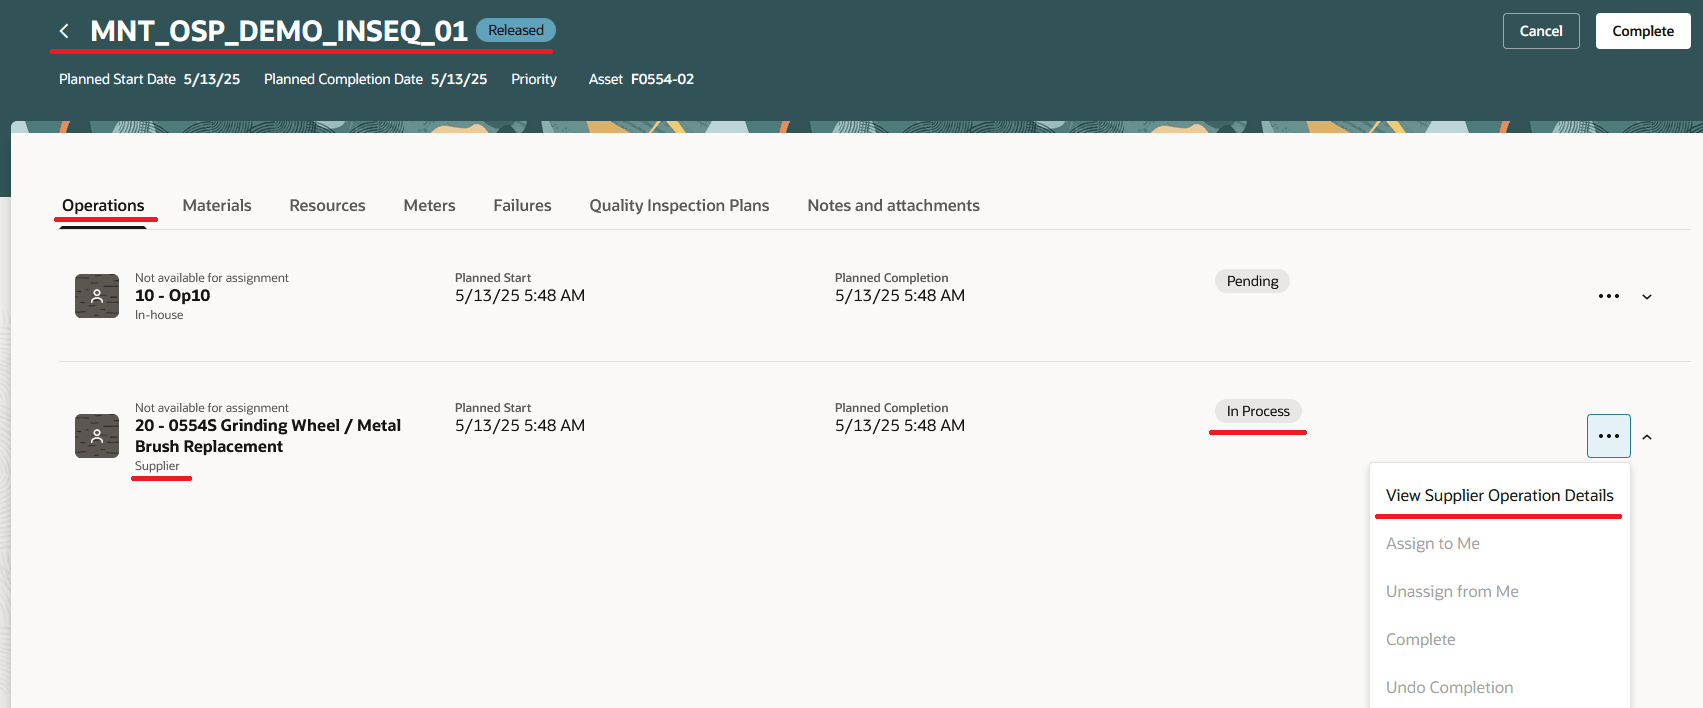Click the Priority label in the header
Screen dimensions: 1703x708
[534, 79]
